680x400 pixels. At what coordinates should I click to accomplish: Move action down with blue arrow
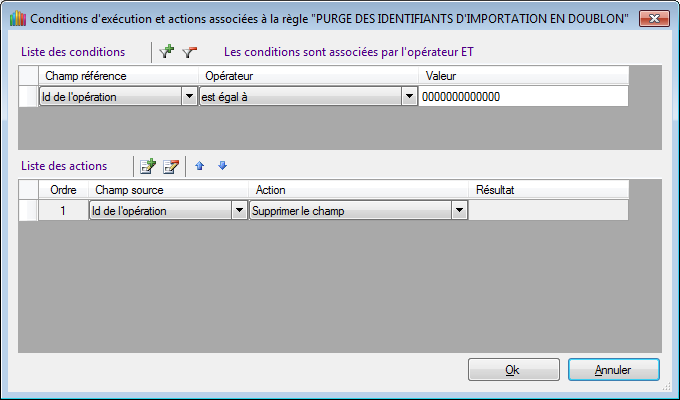pos(222,165)
